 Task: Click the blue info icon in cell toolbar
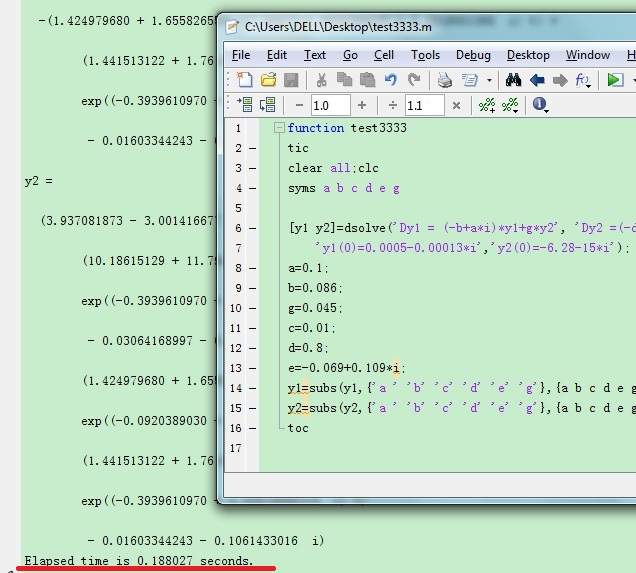tap(540, 105)
